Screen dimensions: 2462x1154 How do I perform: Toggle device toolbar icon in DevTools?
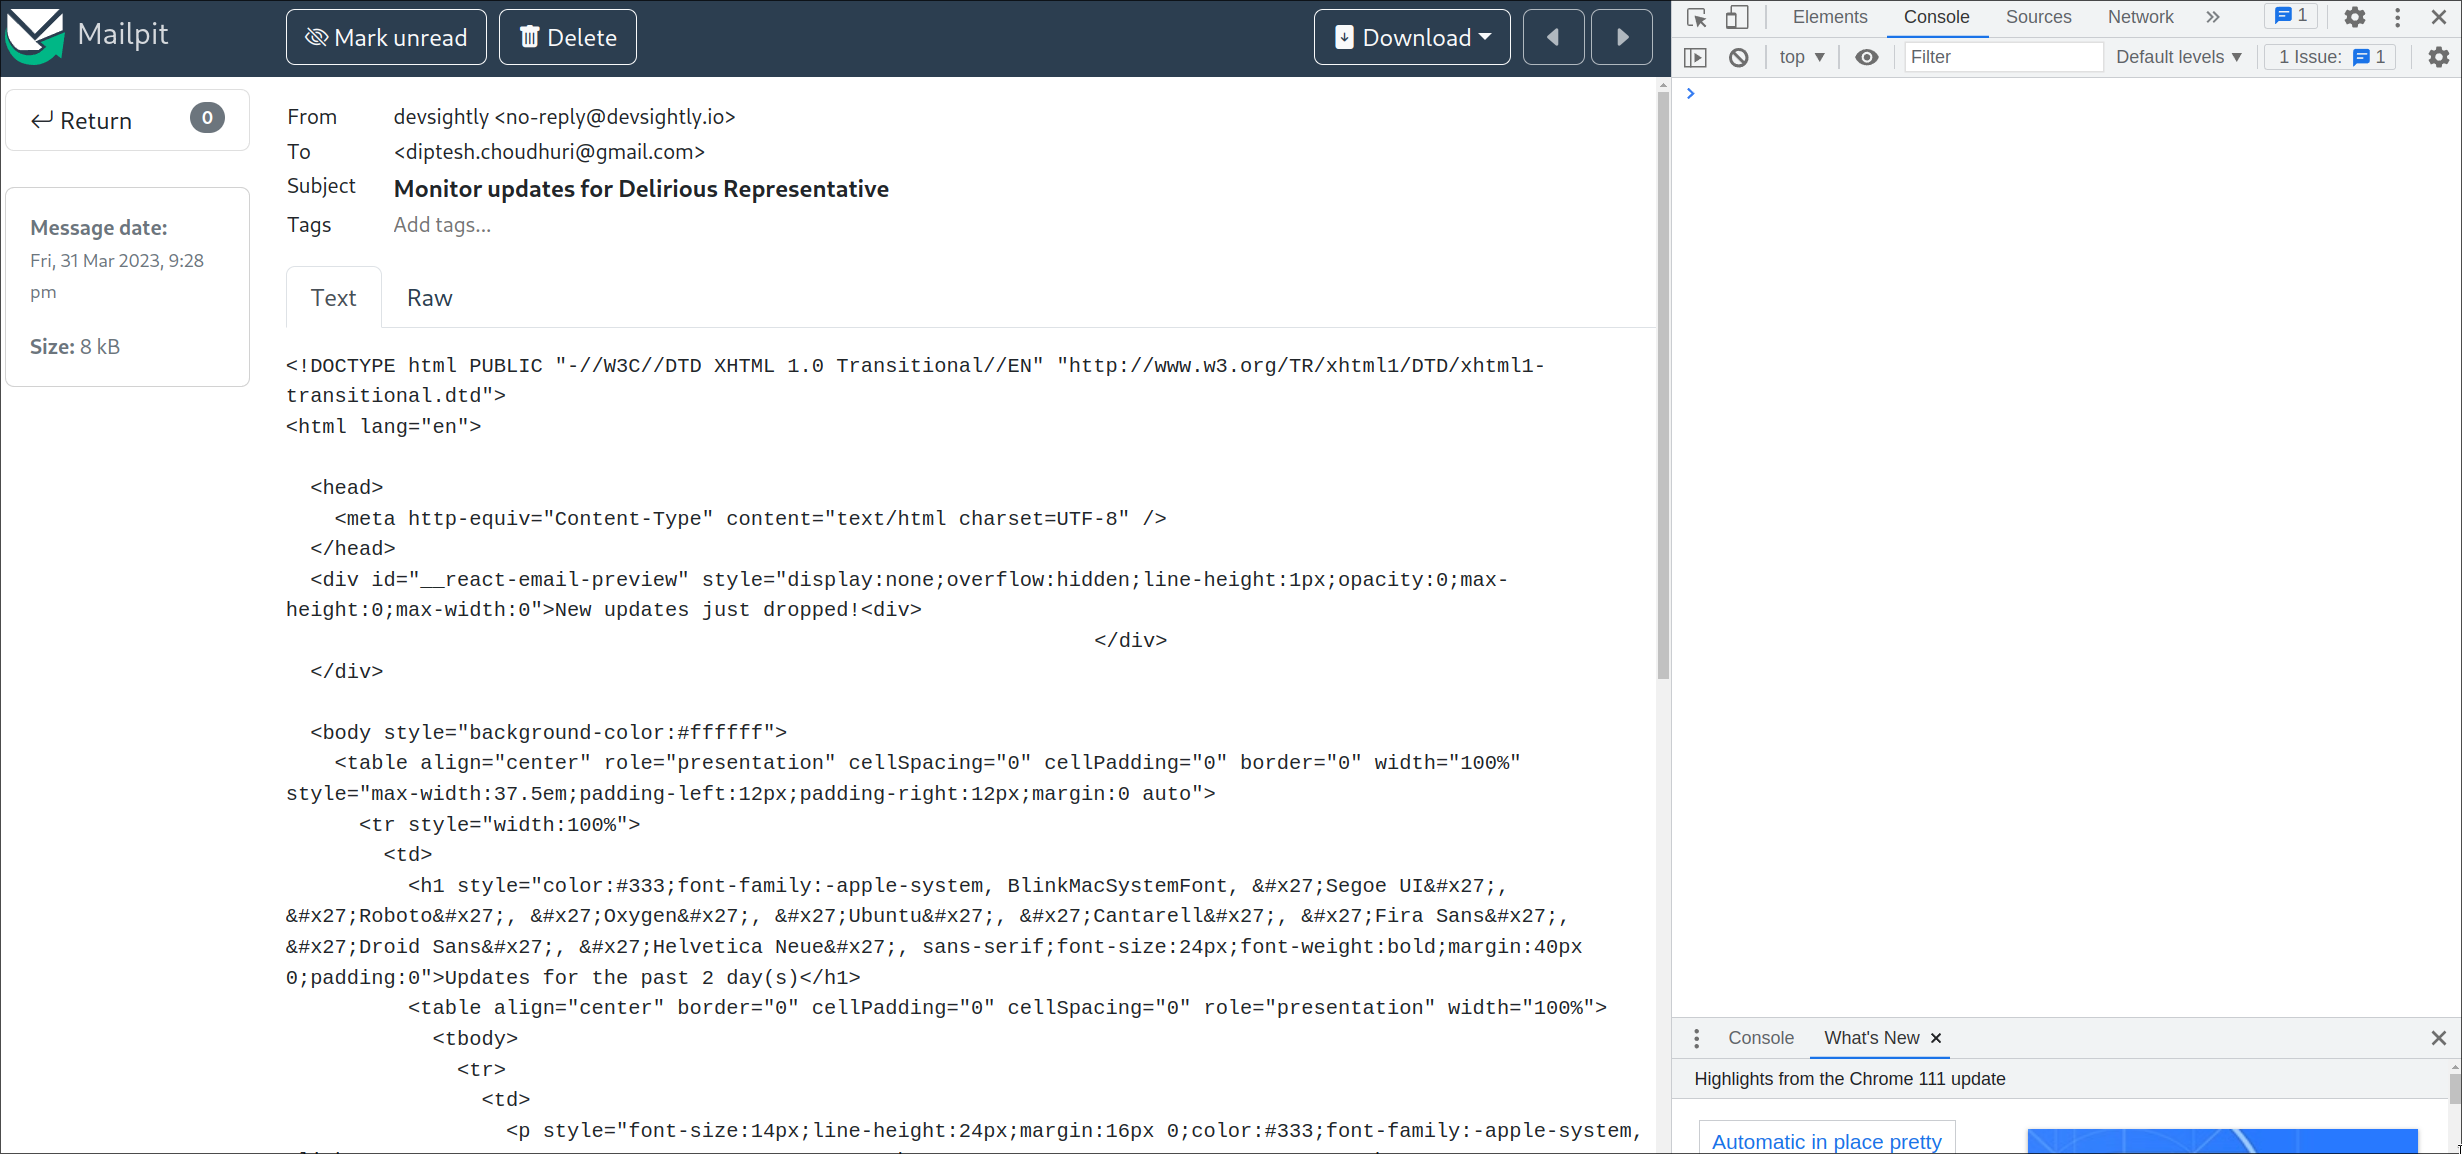1737,17
